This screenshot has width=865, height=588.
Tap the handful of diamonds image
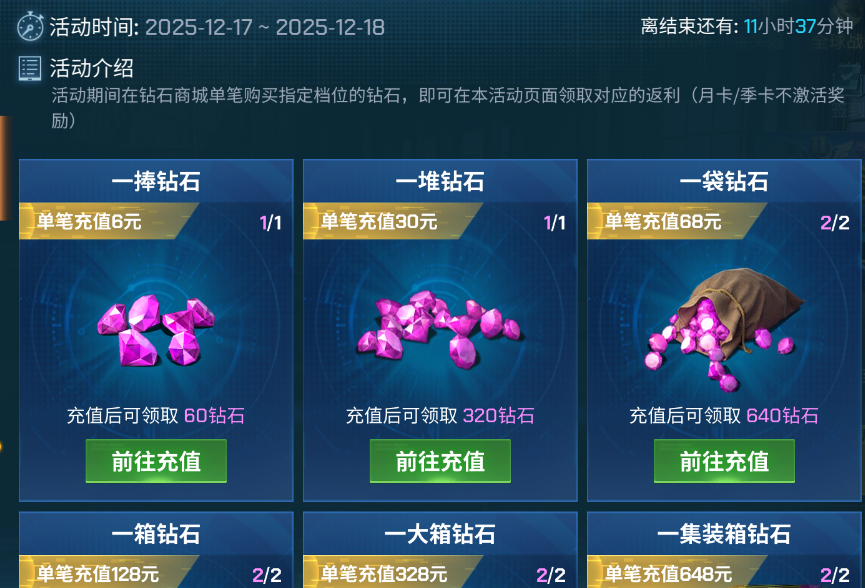(x=156, y=330)
